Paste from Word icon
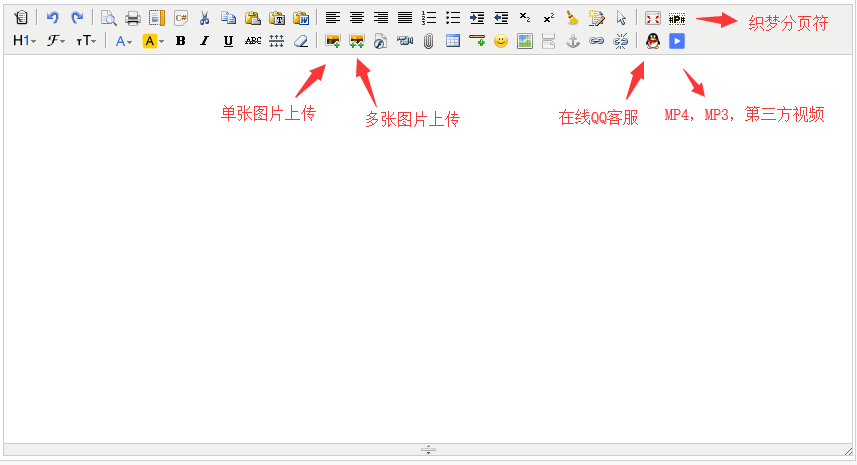This screenshot has width=857, height=465. coord(301,18)
